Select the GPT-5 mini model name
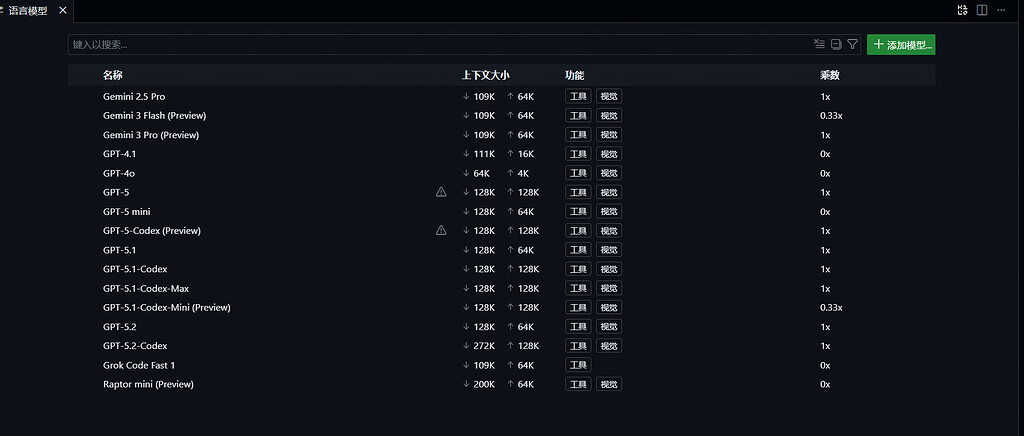Screen dimensions: 1024x436 [127, 211]
